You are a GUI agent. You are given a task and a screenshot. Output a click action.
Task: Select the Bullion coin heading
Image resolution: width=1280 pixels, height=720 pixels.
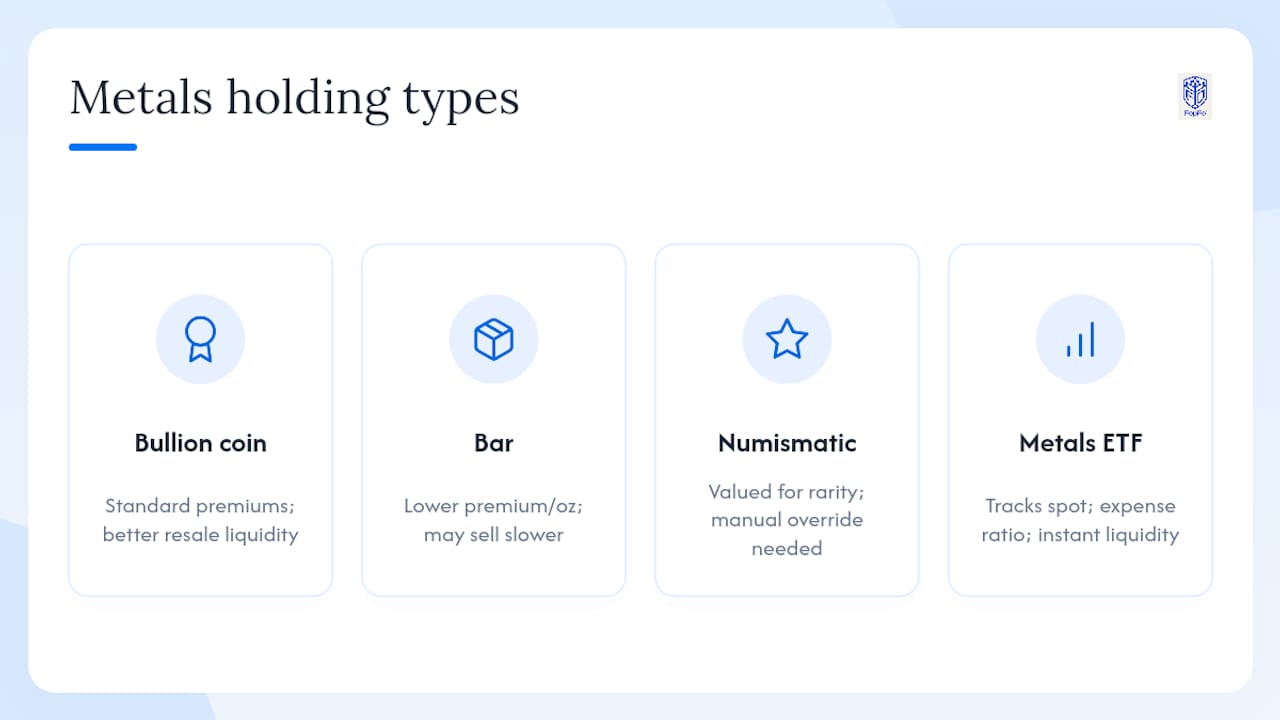pos(200,443)
